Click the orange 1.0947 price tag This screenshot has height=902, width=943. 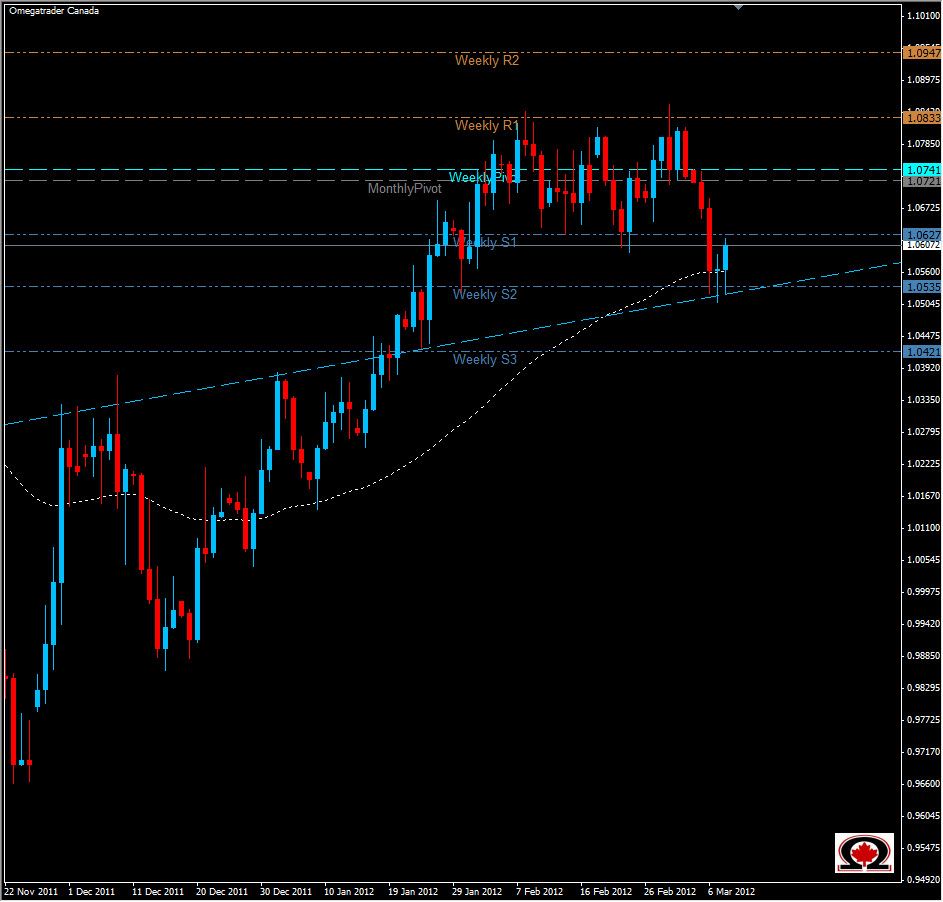[921, 53]
